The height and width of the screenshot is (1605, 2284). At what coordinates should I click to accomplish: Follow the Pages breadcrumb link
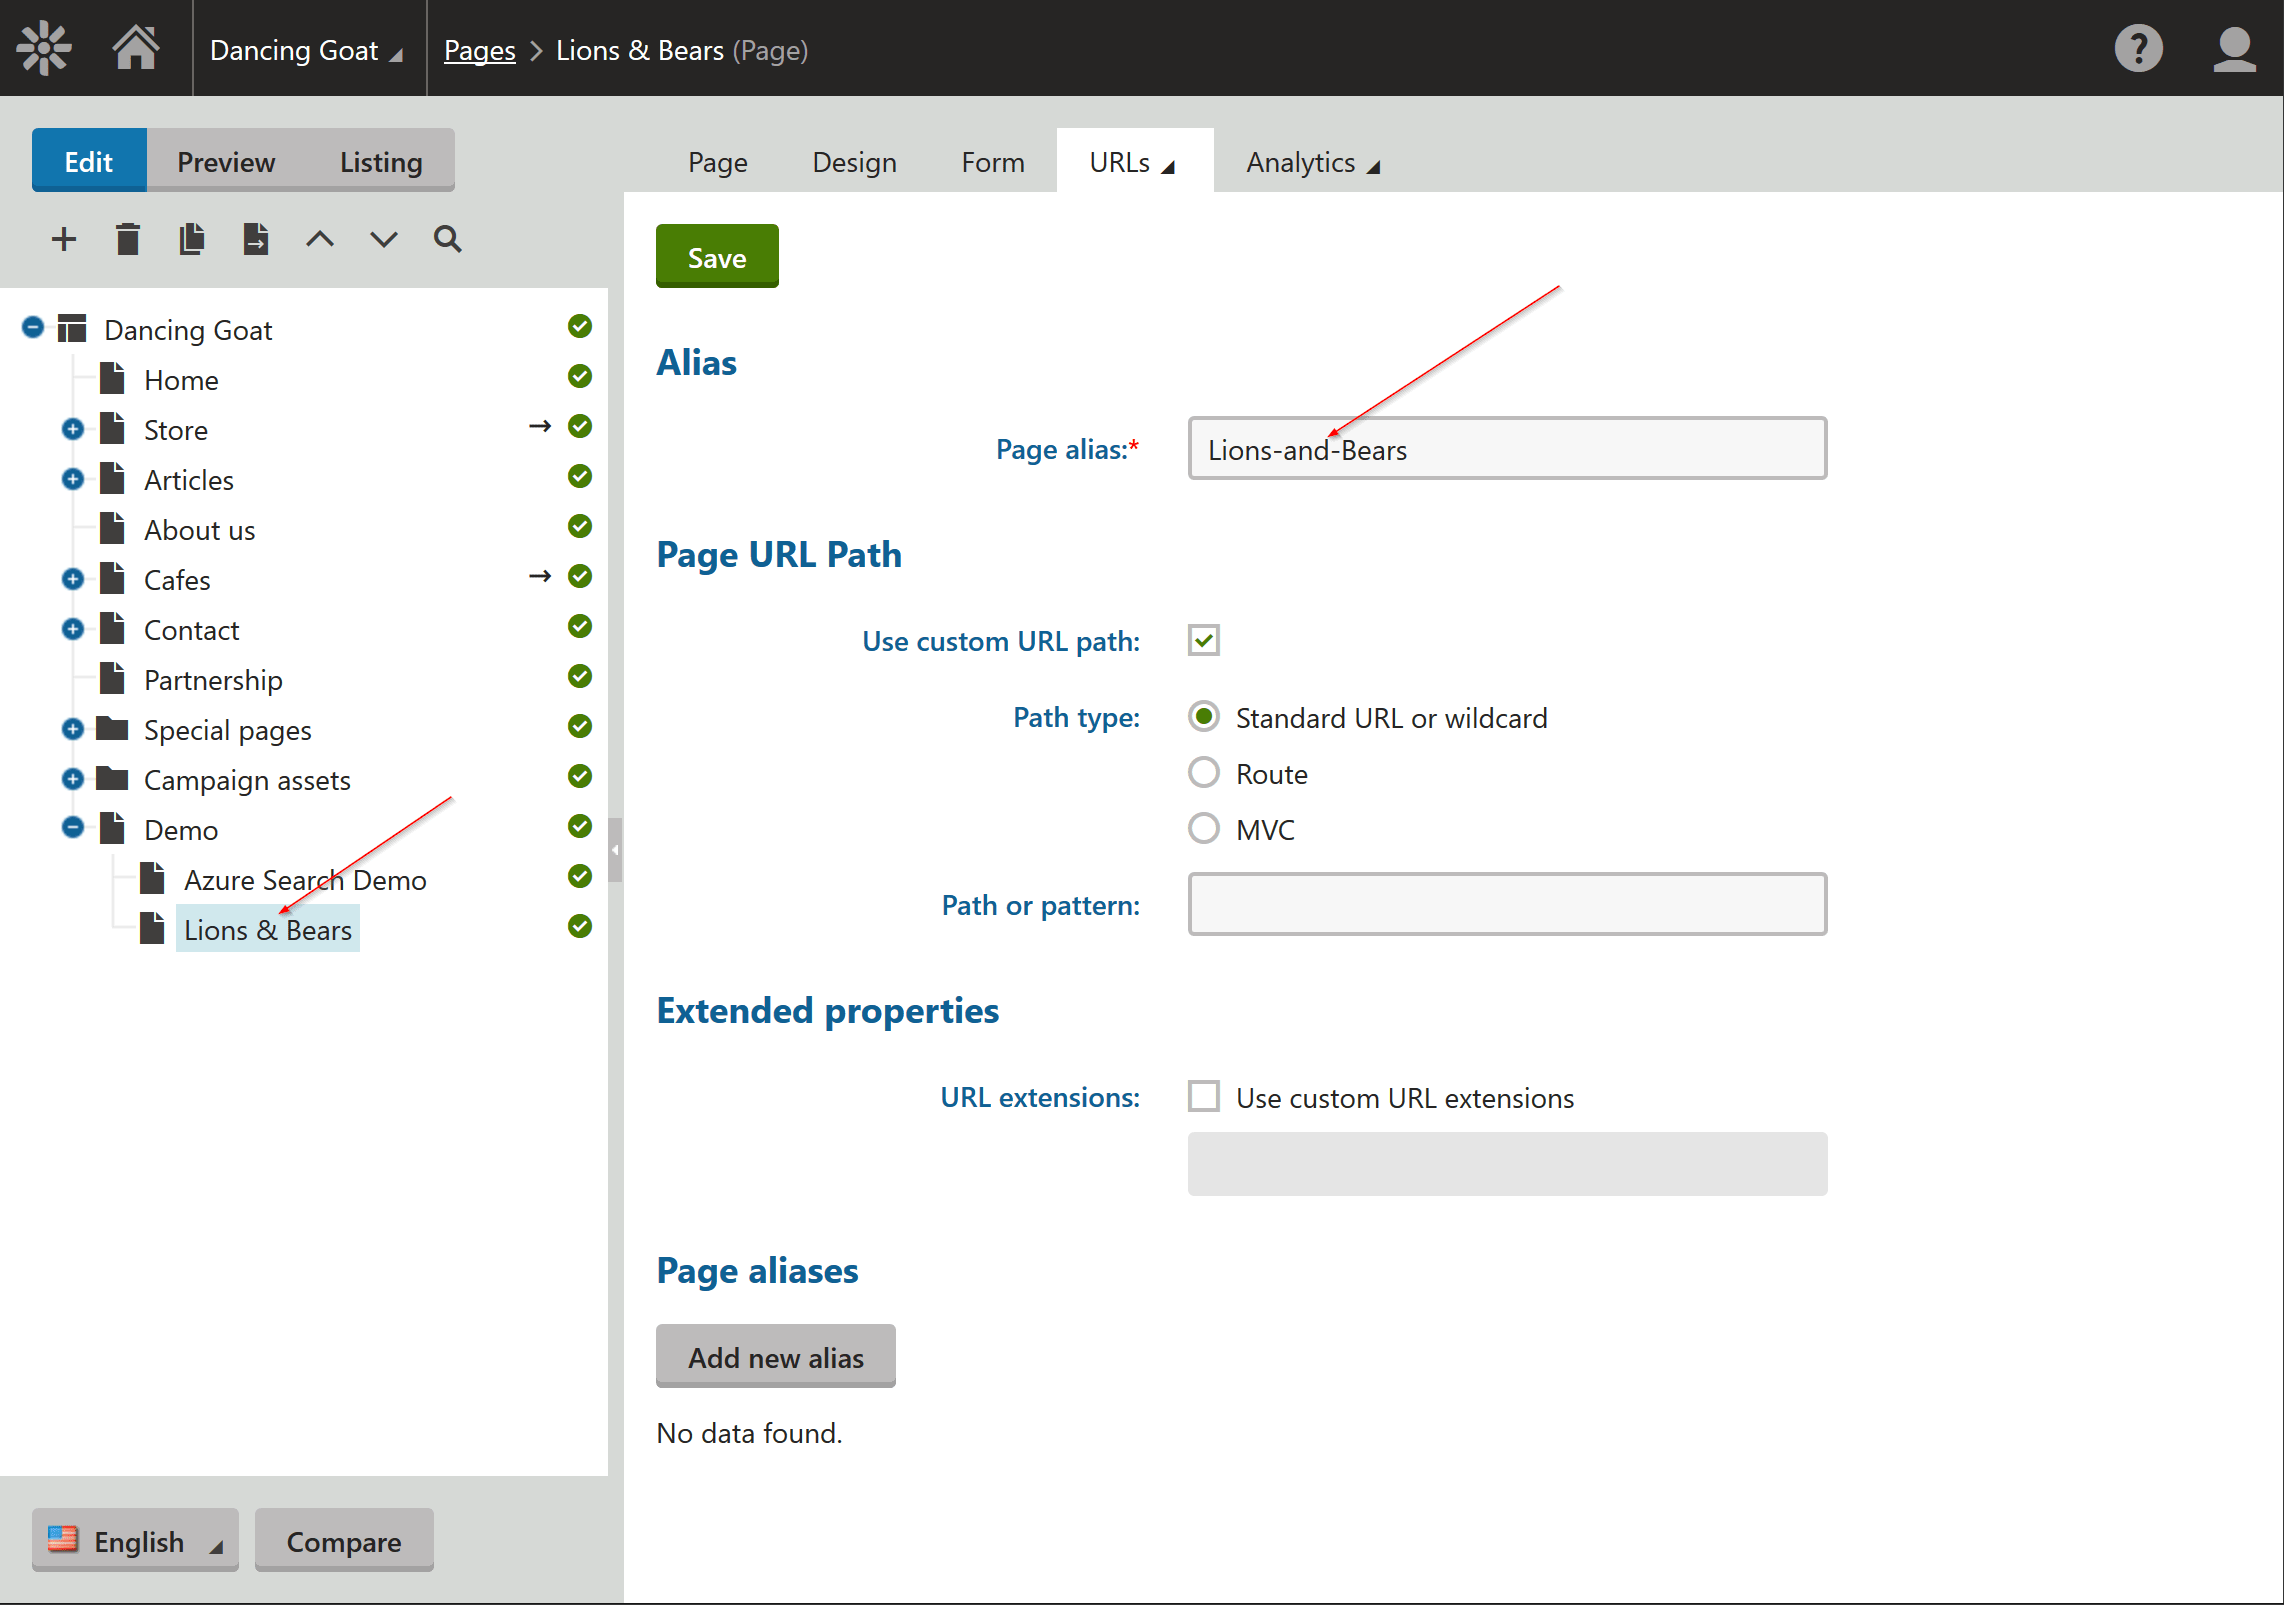pos(479,50)
